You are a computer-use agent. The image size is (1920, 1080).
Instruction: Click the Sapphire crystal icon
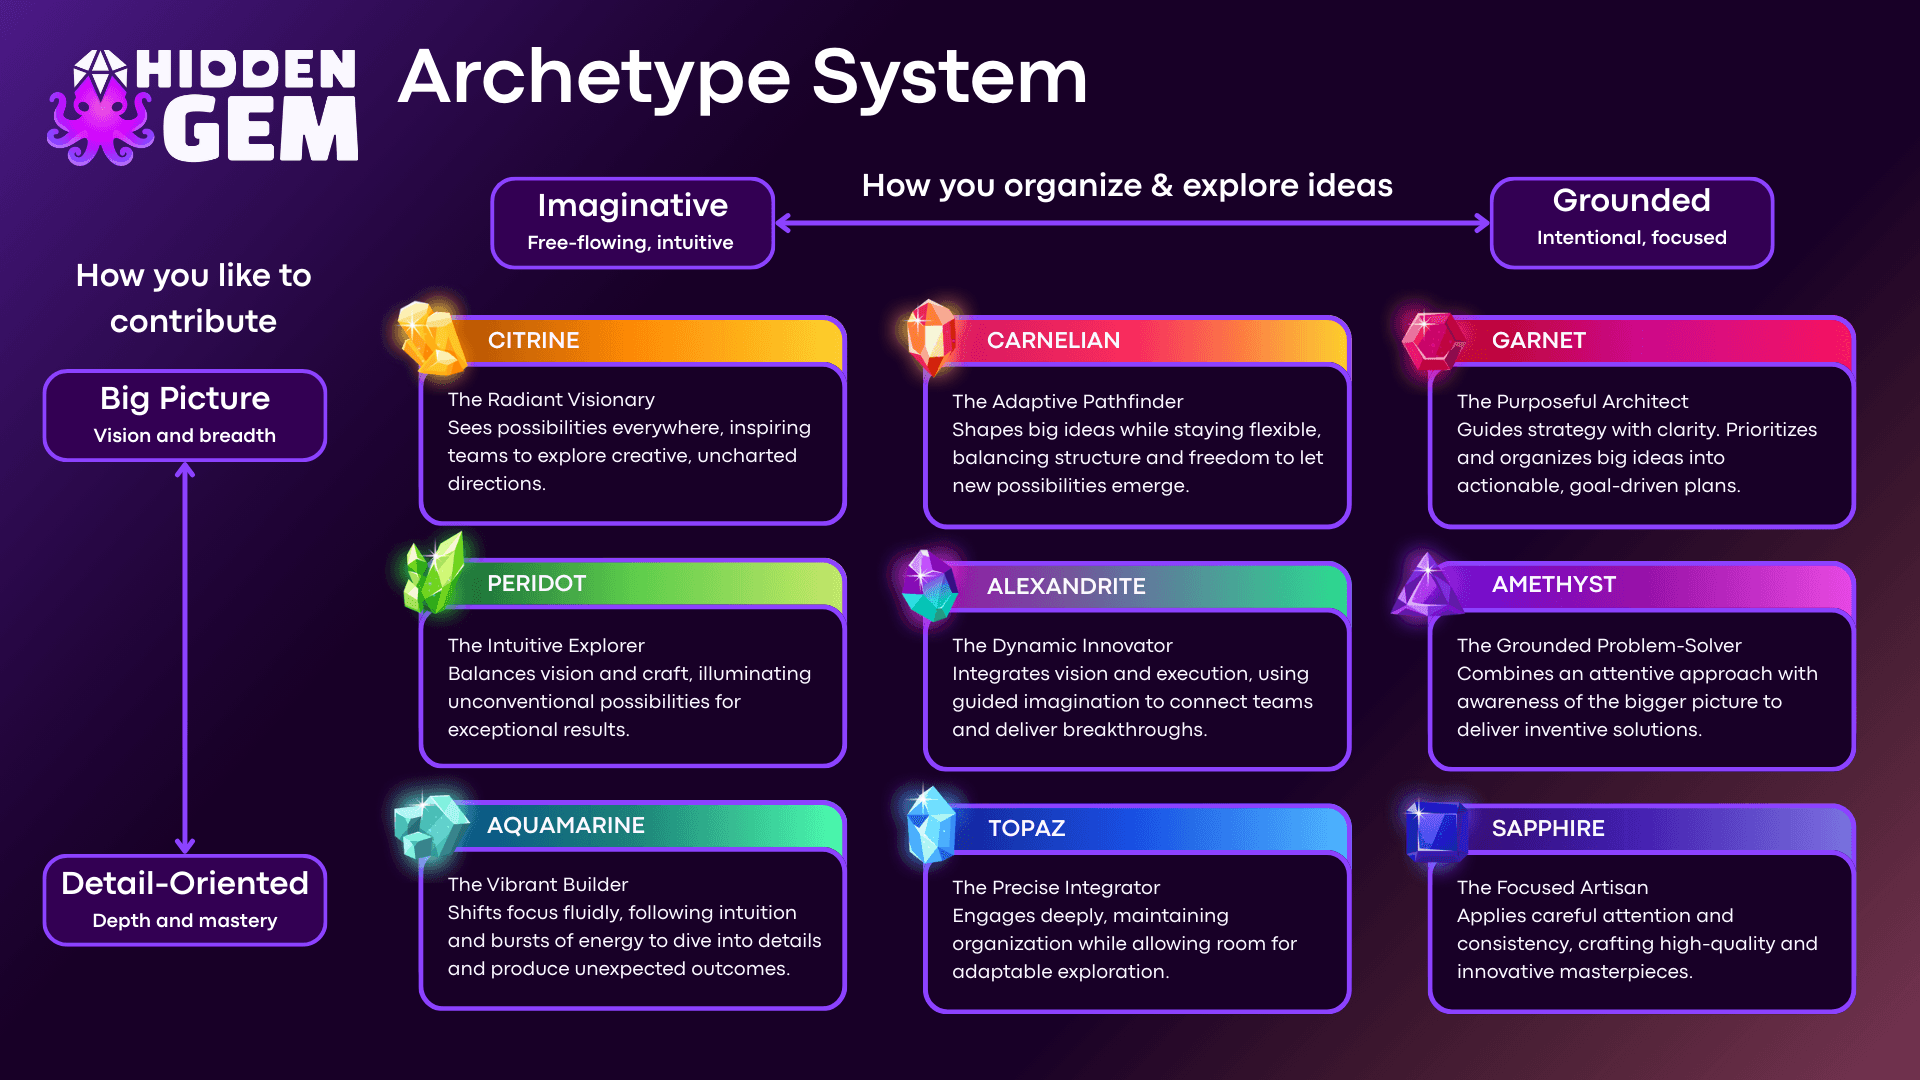click(x=1435, y=830)
